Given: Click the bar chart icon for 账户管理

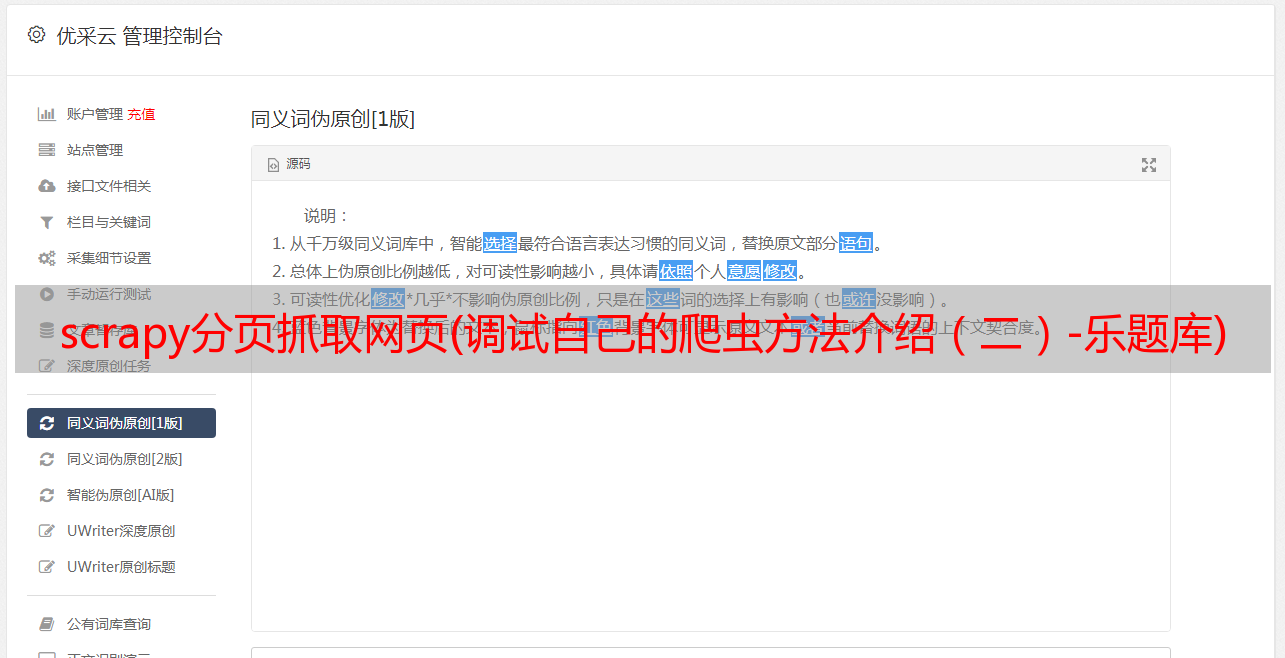Looking at the screenshot, I should [46, 114].
